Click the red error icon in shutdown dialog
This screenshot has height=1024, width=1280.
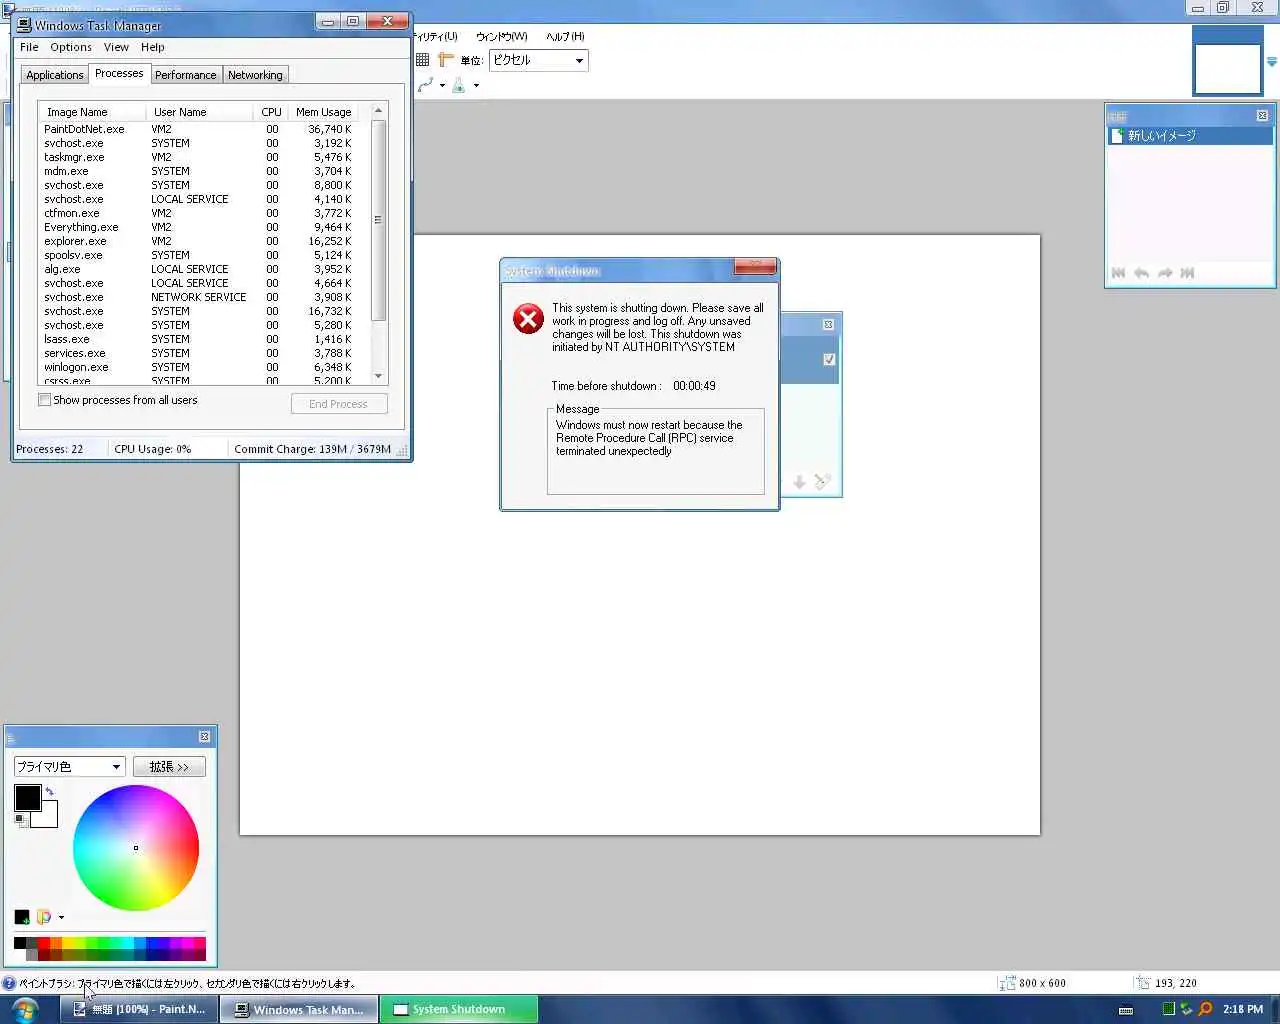pos(528,319)
